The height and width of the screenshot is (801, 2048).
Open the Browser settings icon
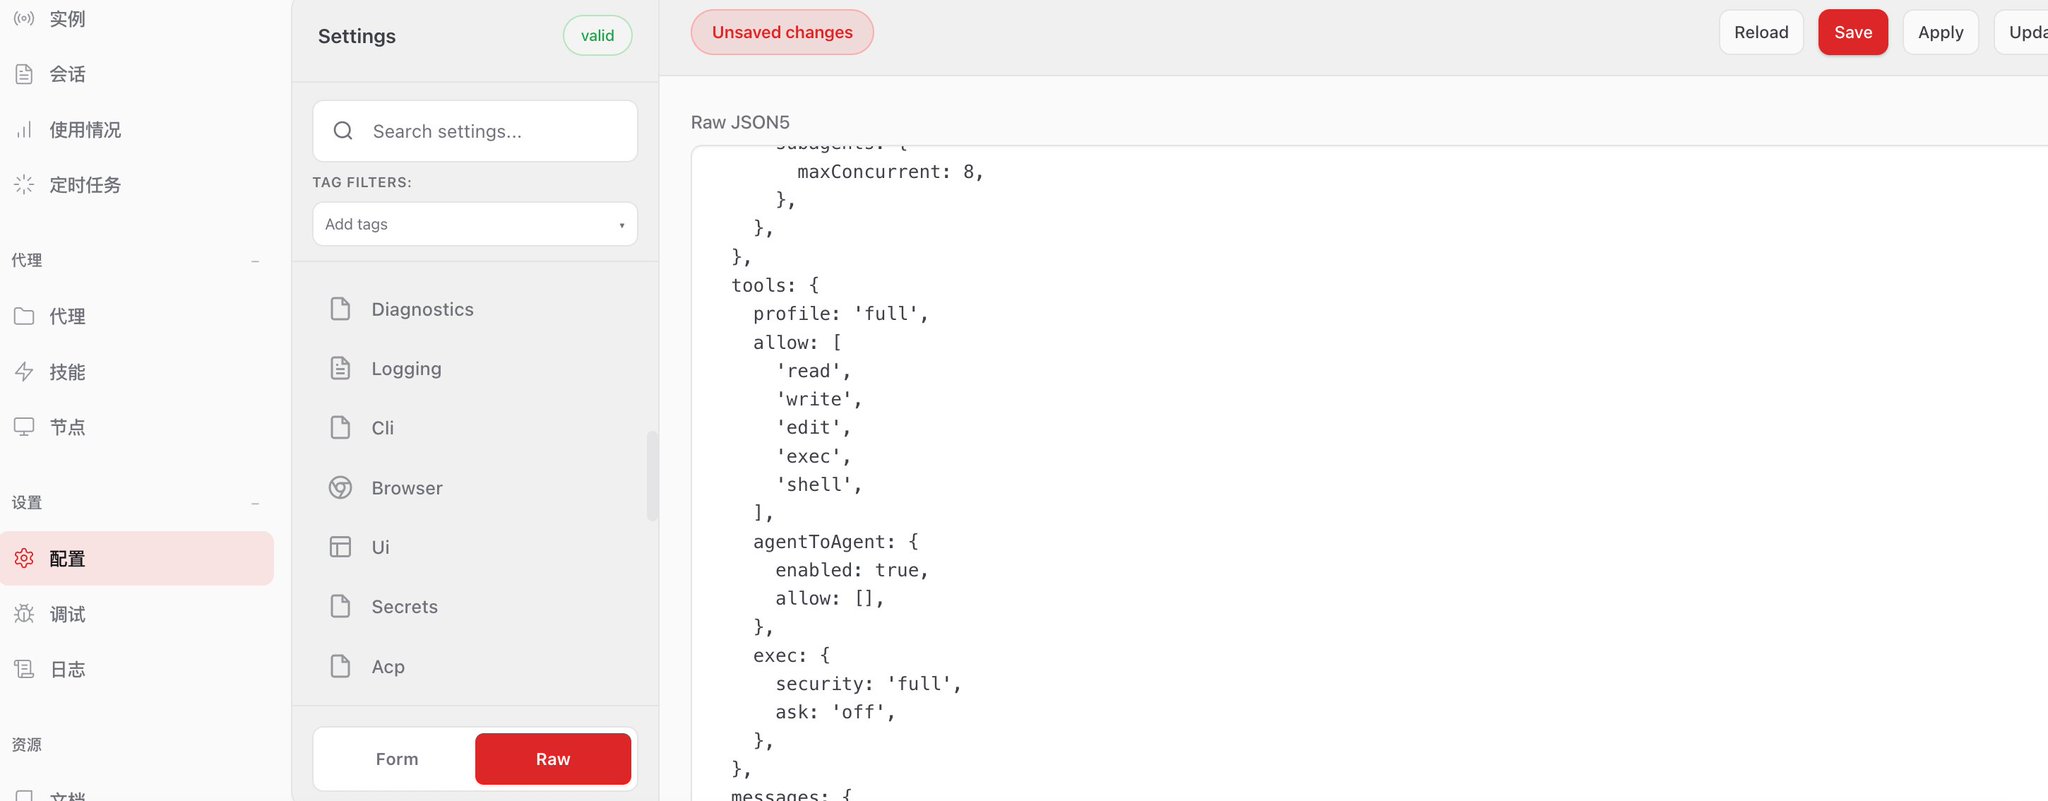tap(340, 488)
